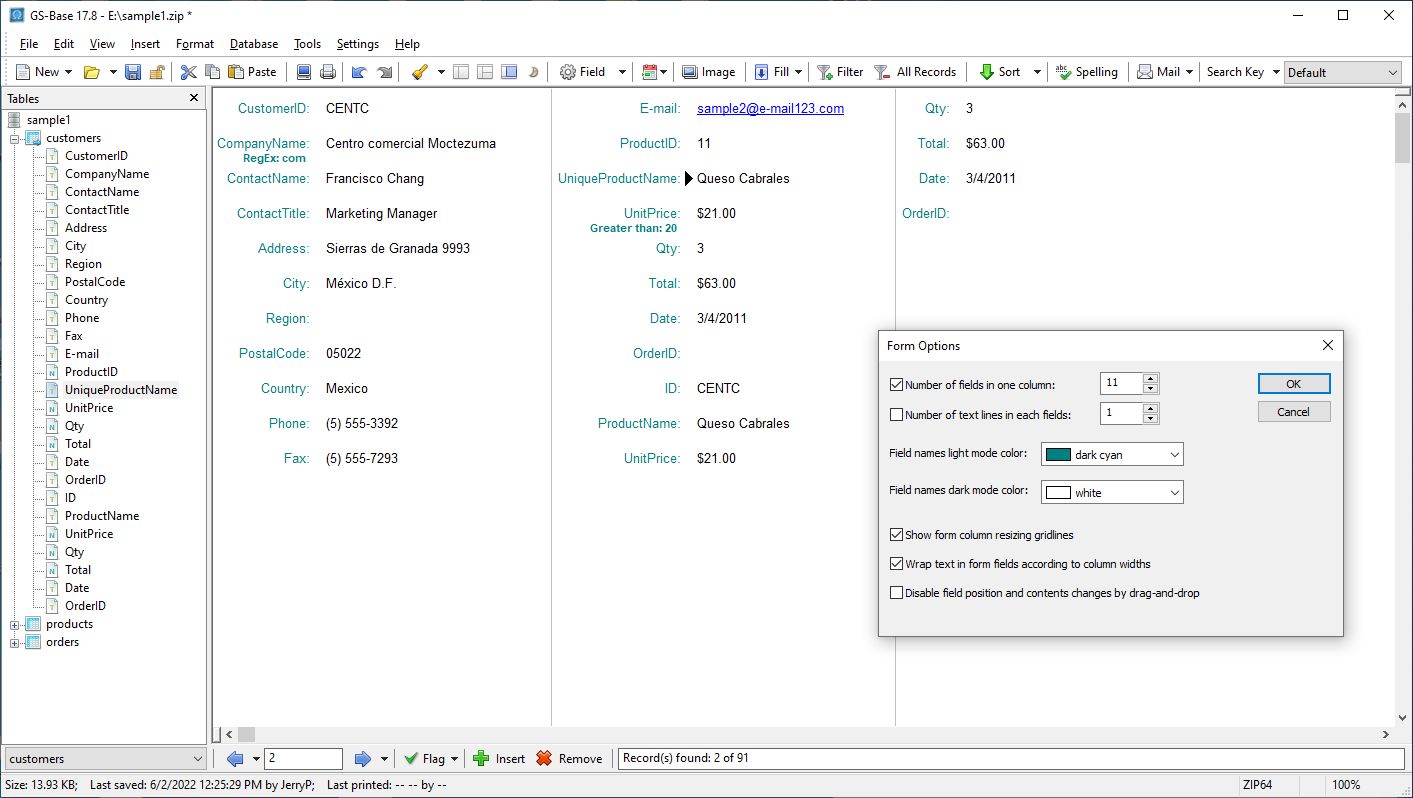Click the green plus Insert record button

(499, 759)
